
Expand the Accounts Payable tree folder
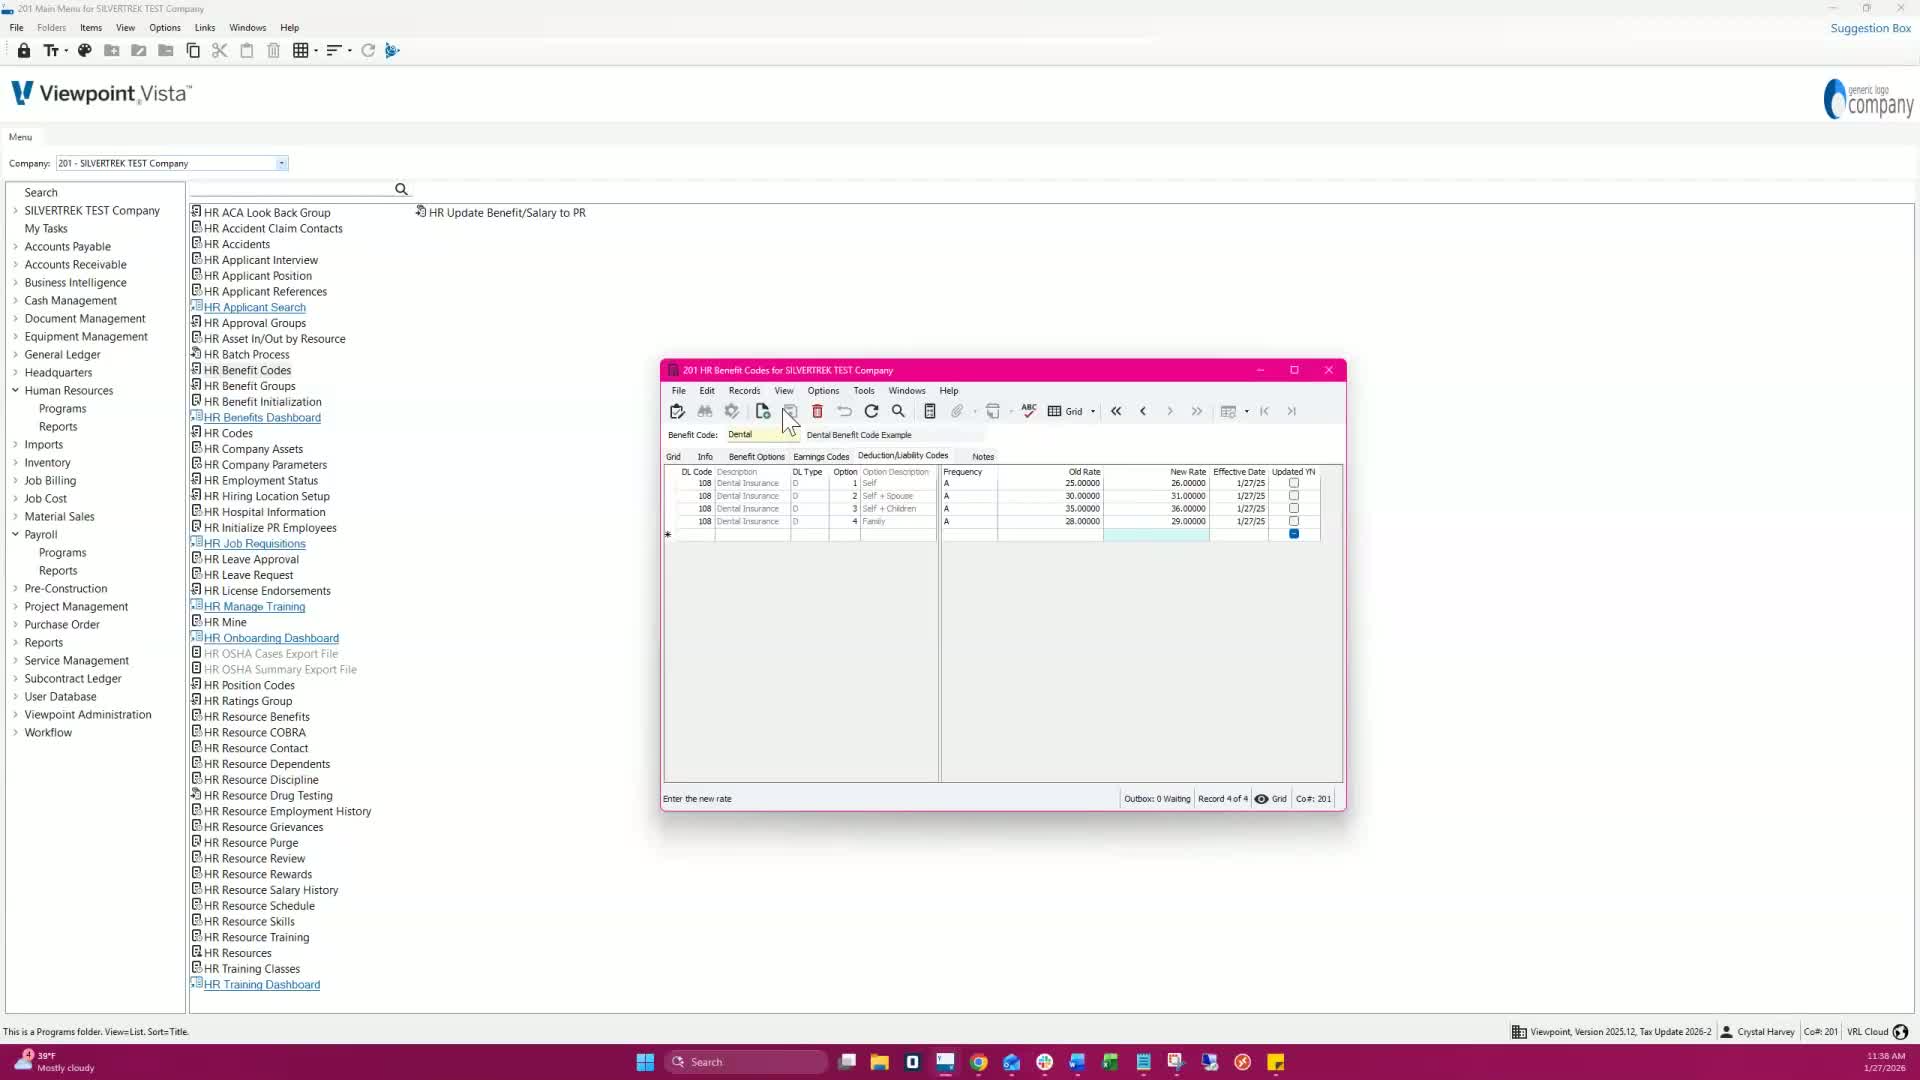15,247
